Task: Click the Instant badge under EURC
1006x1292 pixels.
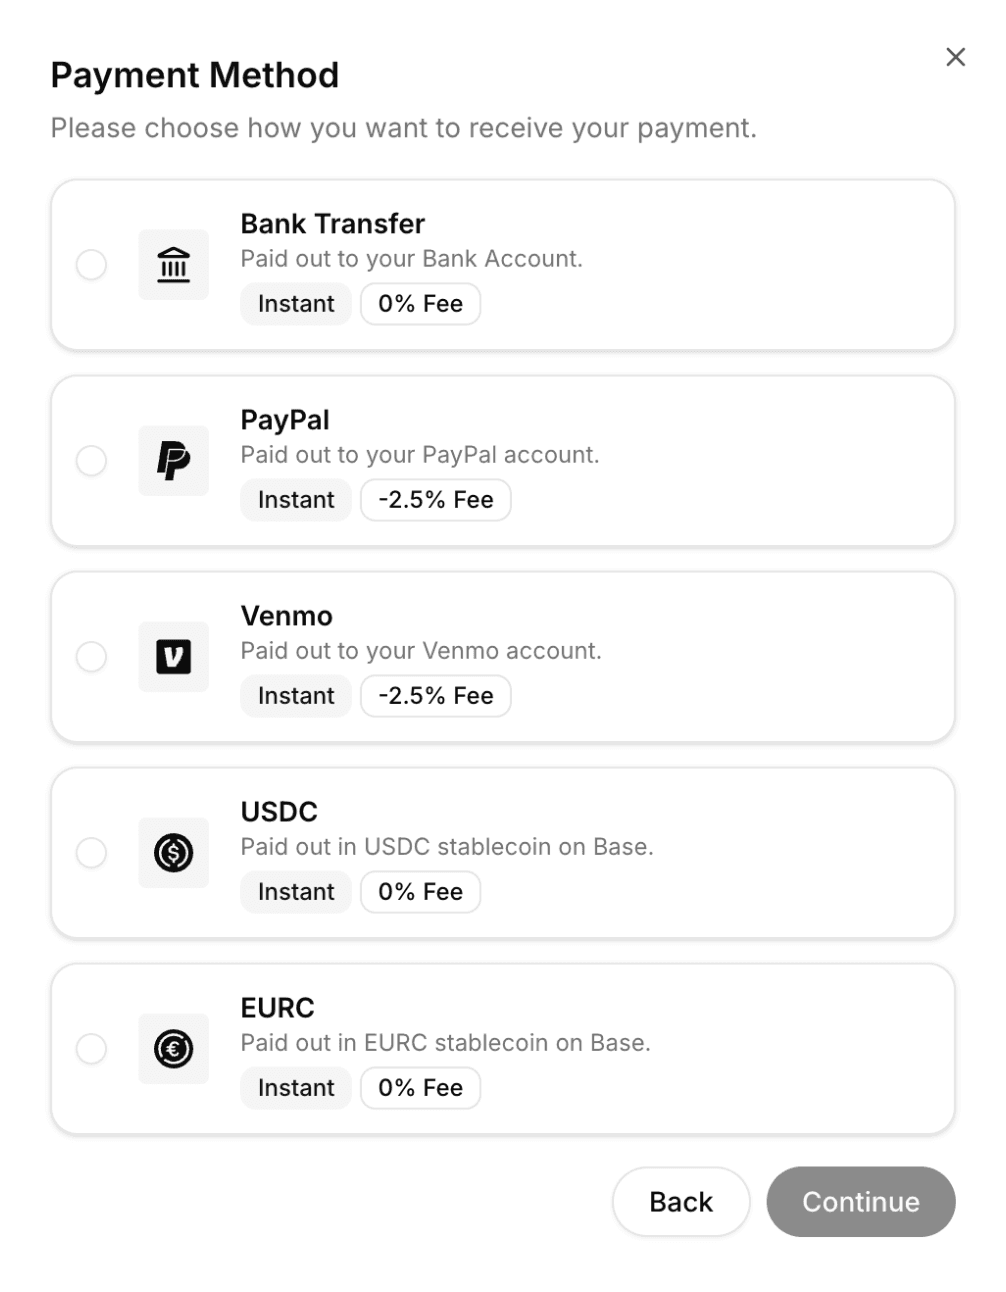Action: pos(295,1088)
